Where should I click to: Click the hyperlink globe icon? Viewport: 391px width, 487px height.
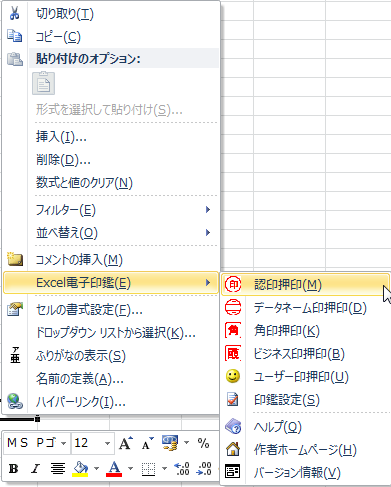click(15, 401)
